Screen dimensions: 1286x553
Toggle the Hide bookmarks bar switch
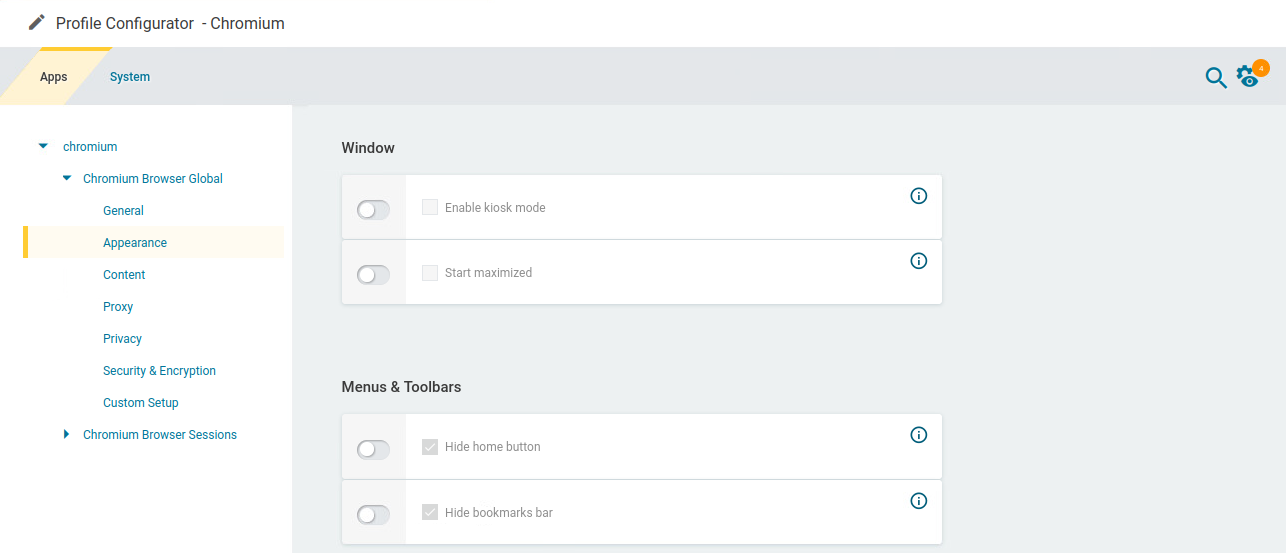click(373, 515)
